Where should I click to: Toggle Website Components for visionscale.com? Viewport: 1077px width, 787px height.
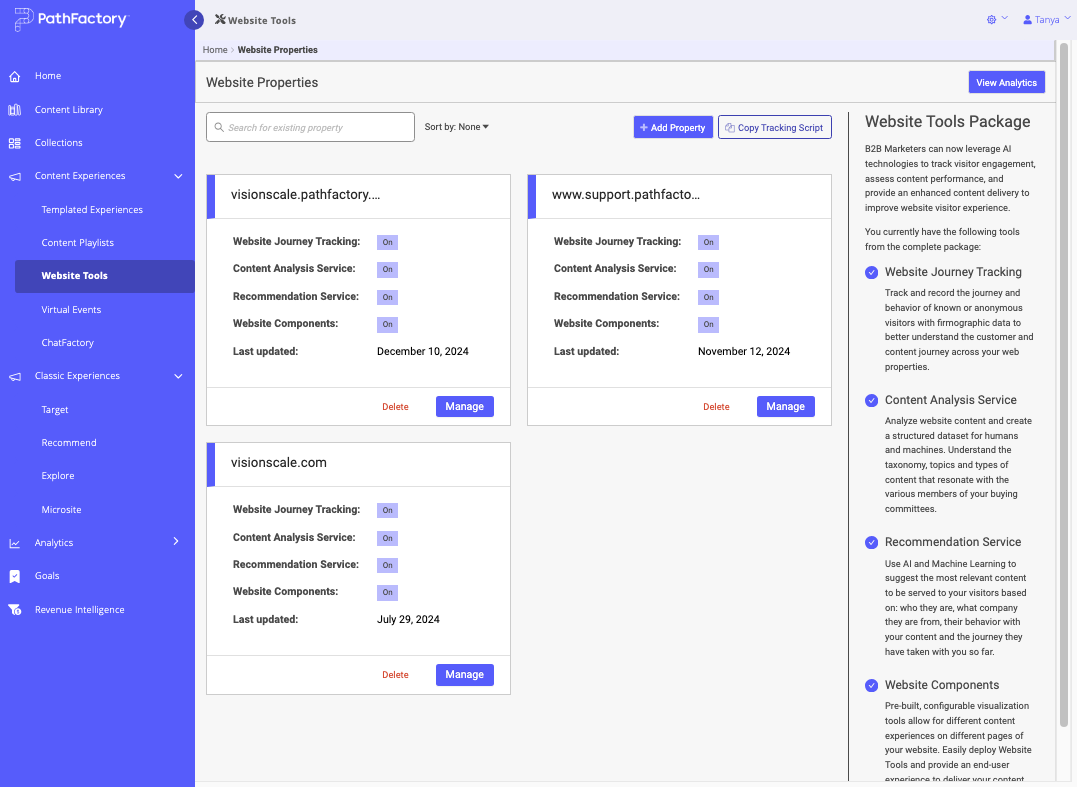tap(387, 592)
